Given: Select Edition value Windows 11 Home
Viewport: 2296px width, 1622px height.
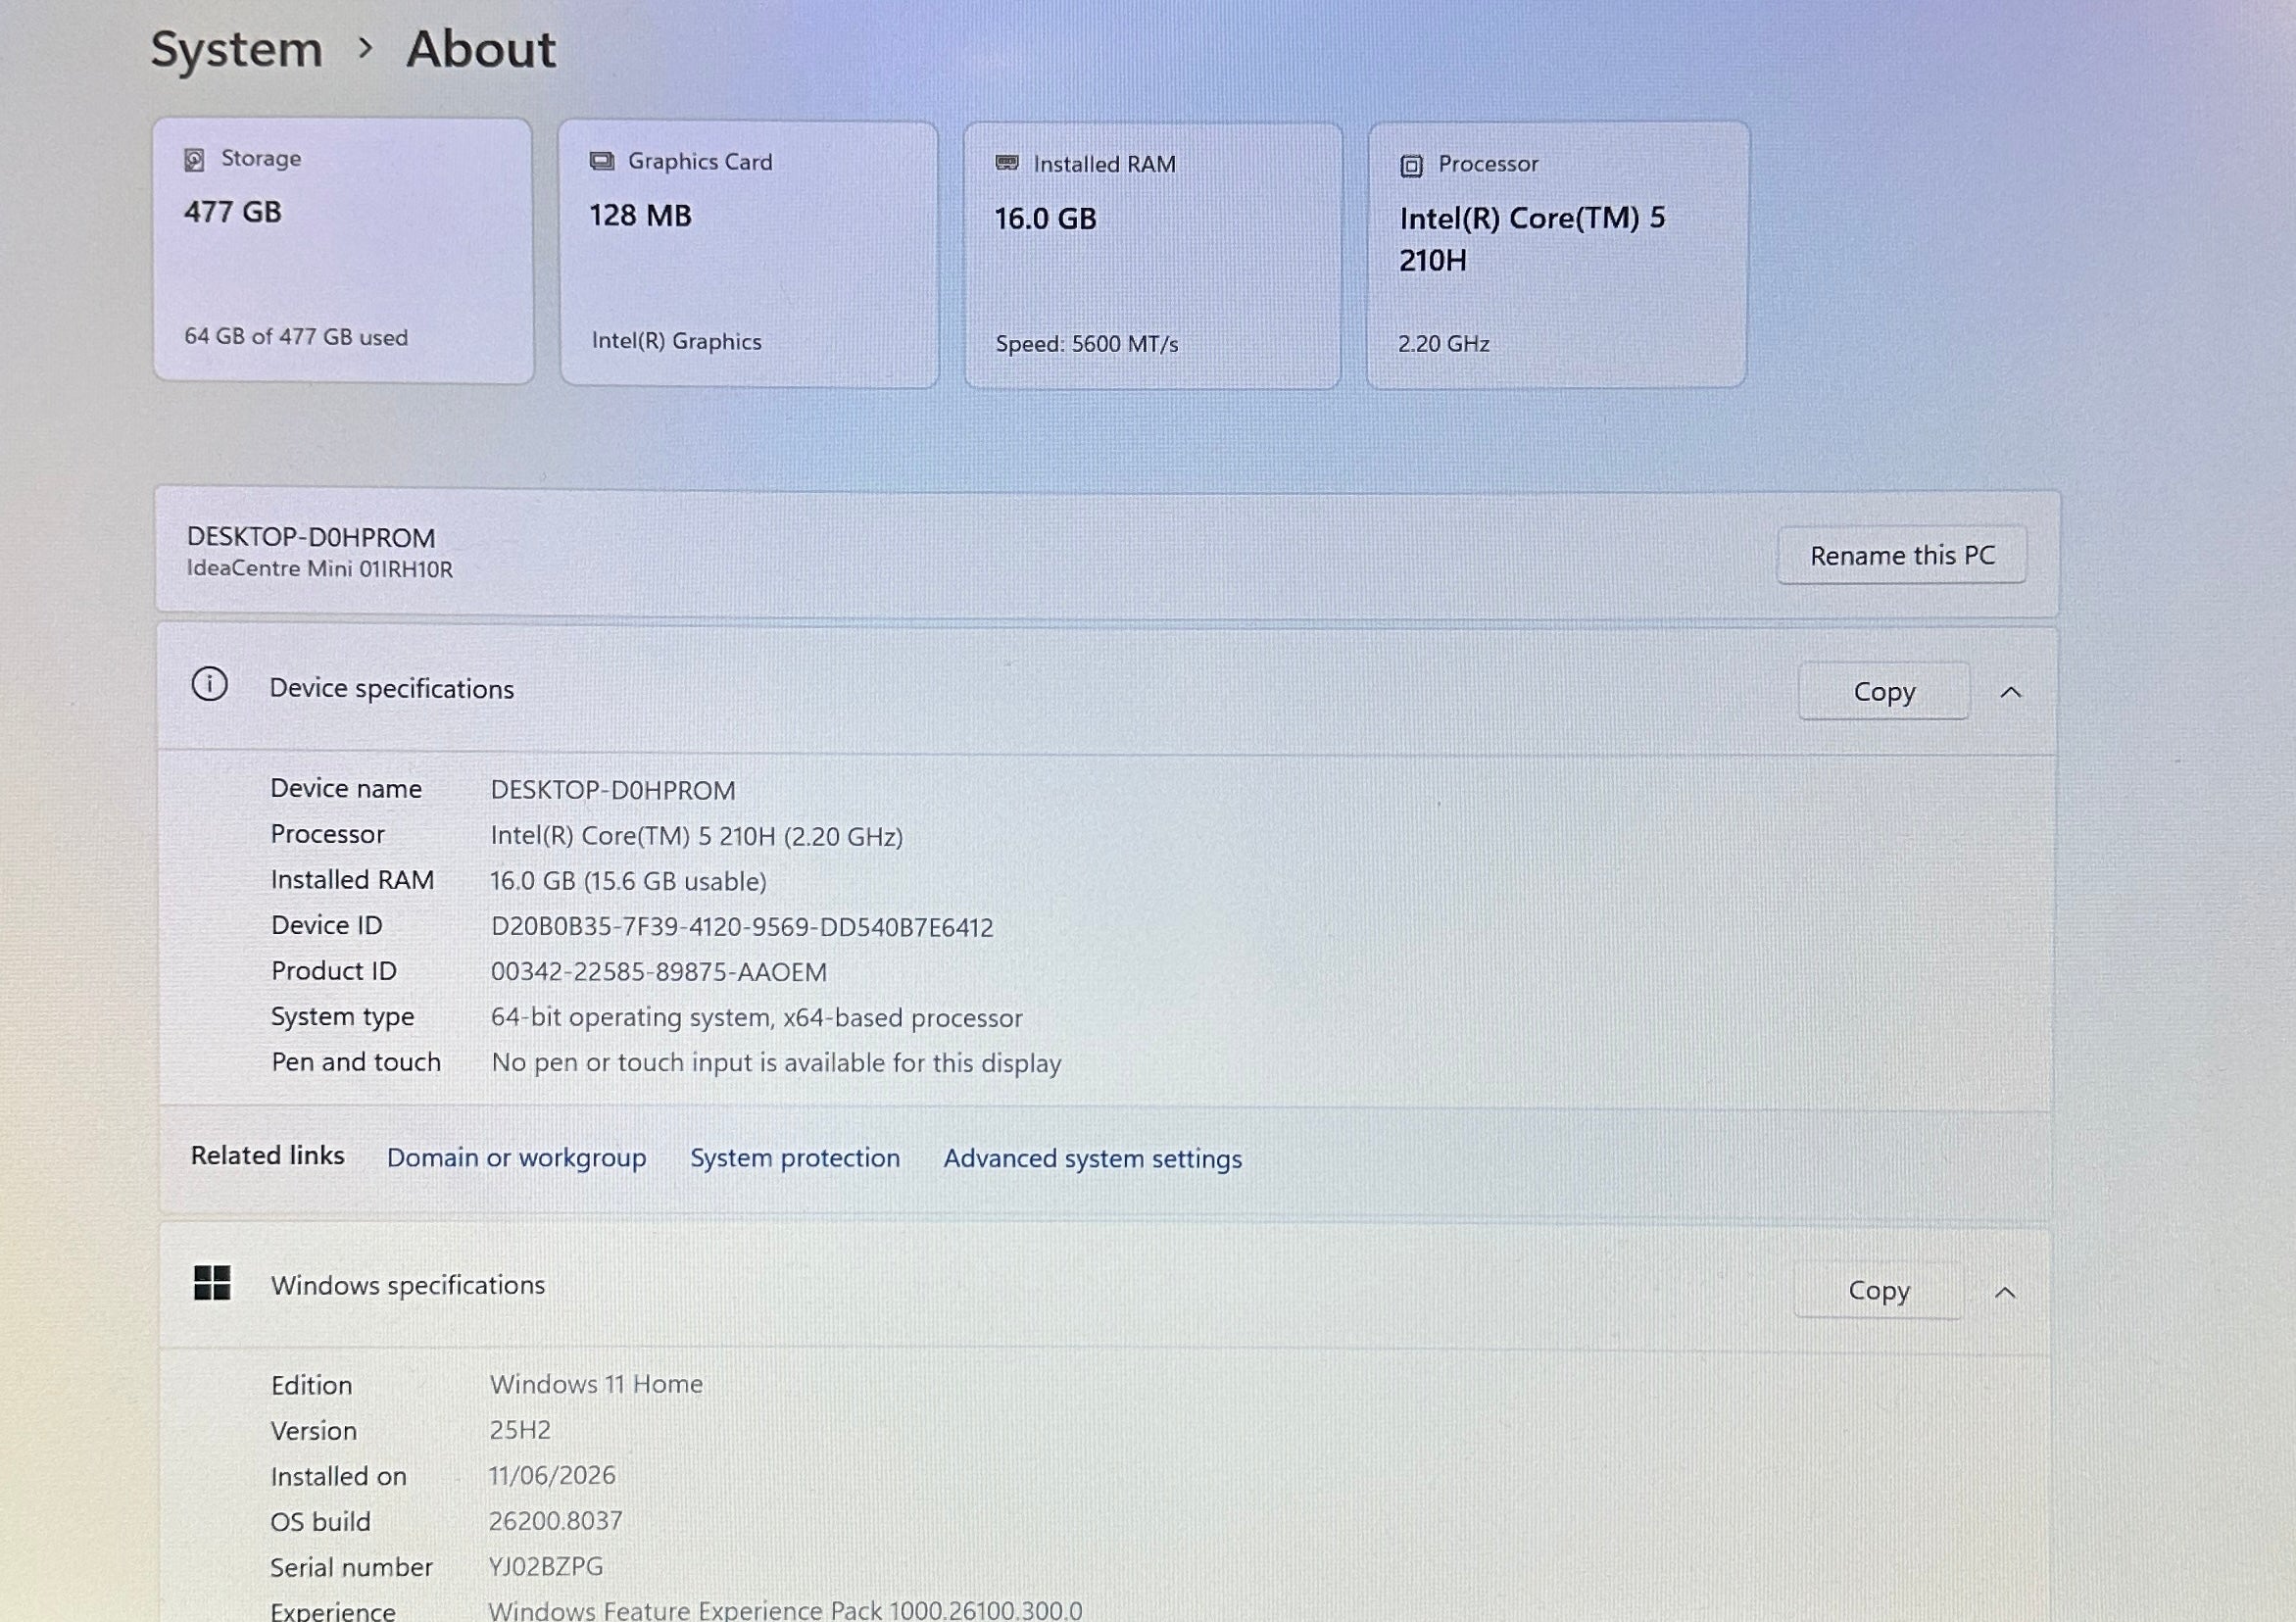Looking at the screenshot, I should [596, 1384].
